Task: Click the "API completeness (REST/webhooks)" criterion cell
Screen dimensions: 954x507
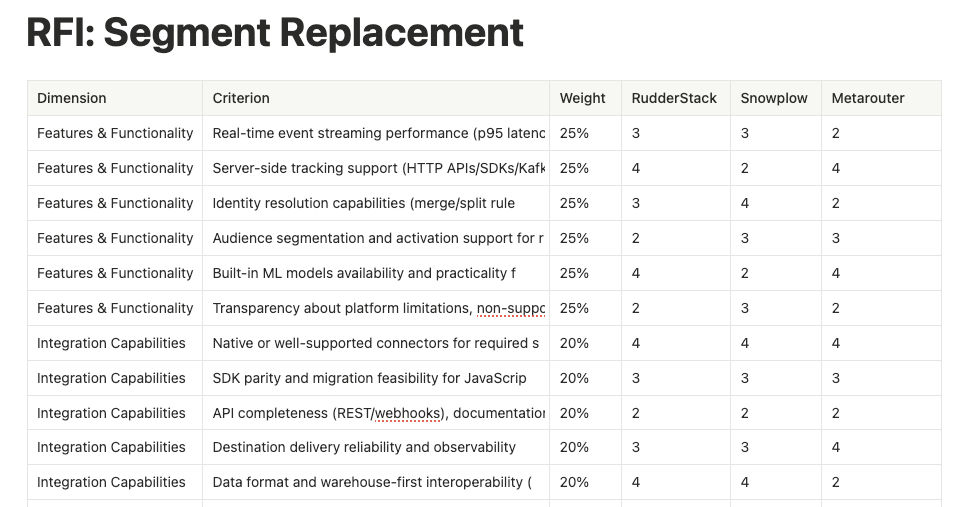Action: pyautogui.click(x=378, y=413)
